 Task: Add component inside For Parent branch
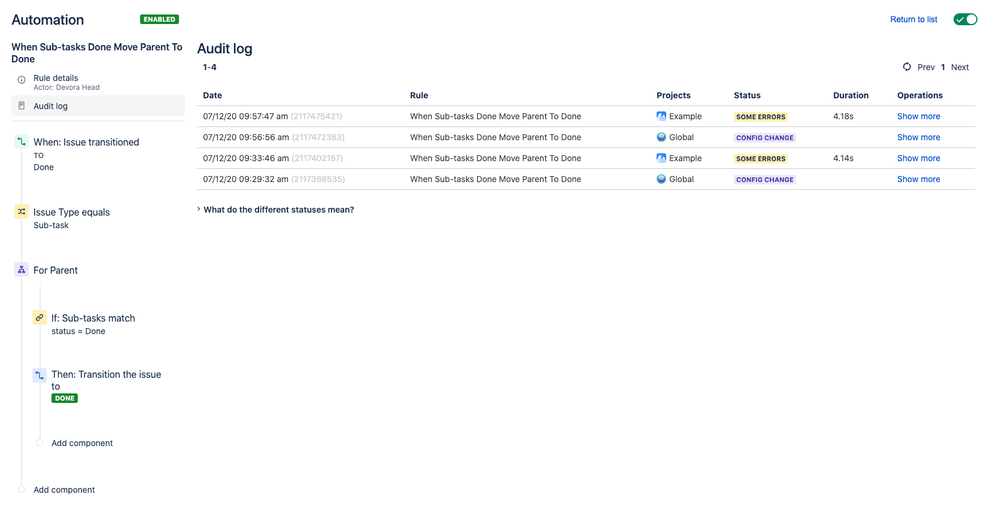tap(82, 443)
